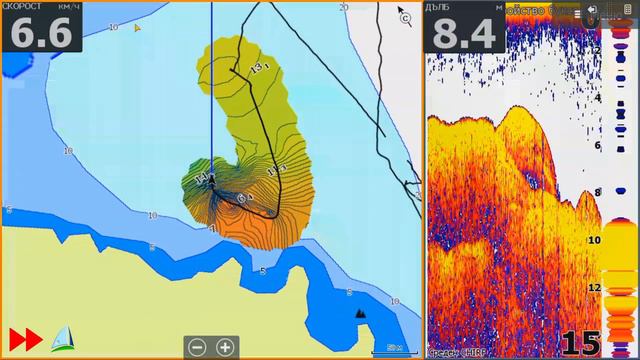The height and width of the screenshot is (360, 640).
Task: Select the small yellow arrow marker on chart
Action: pyautogui.click(x=138, y=28)
